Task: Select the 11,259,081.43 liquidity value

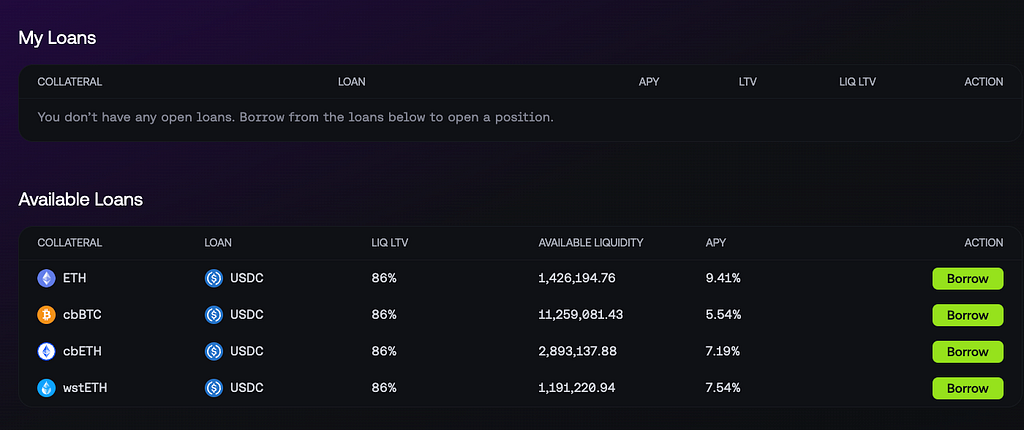Action: coord(581,315)
